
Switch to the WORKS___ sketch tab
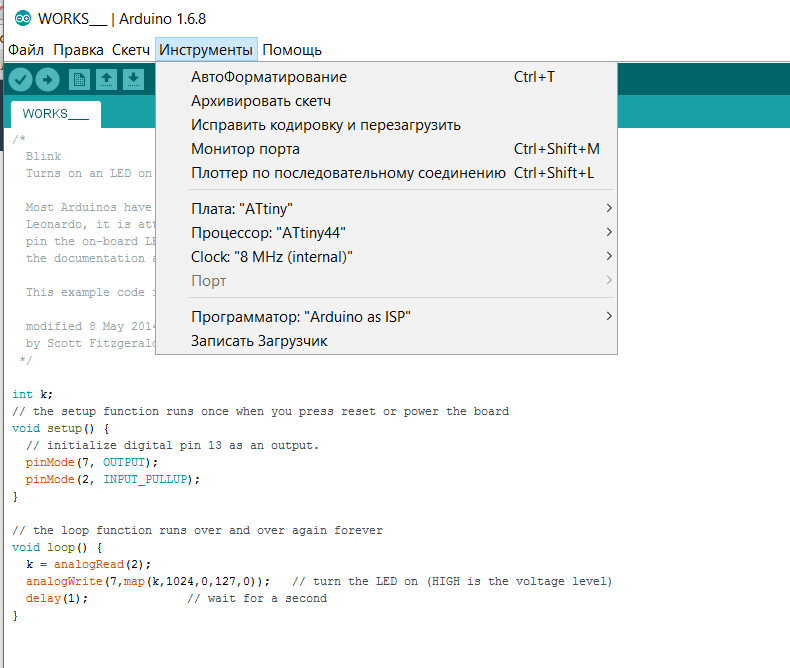[x=55, y=114]
